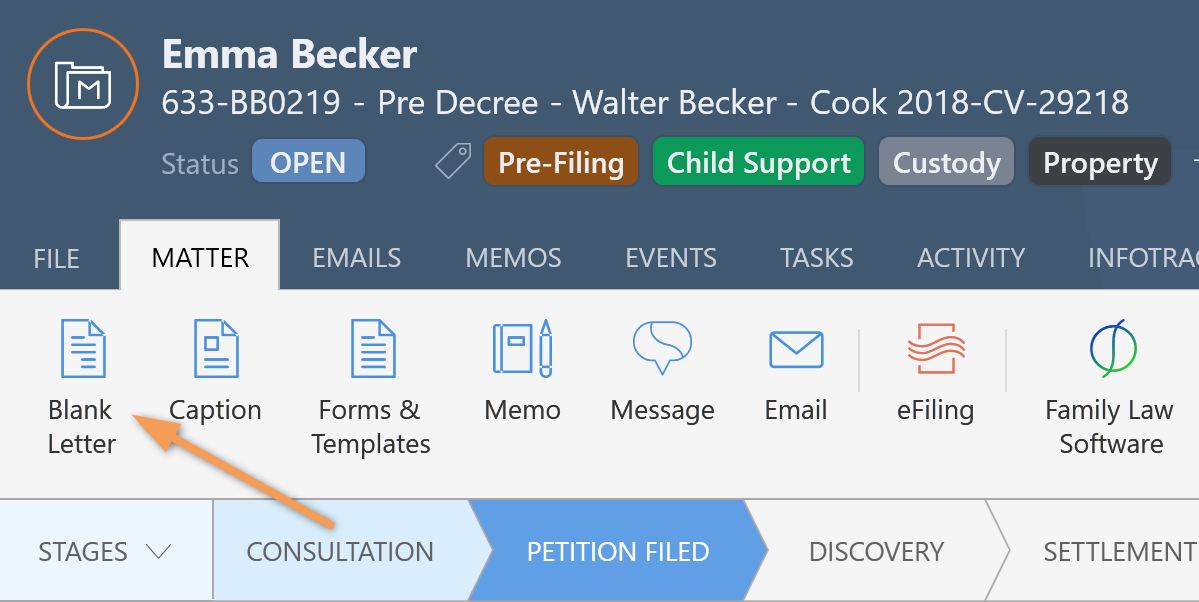Click the green Child Support tag

(759, 162)
